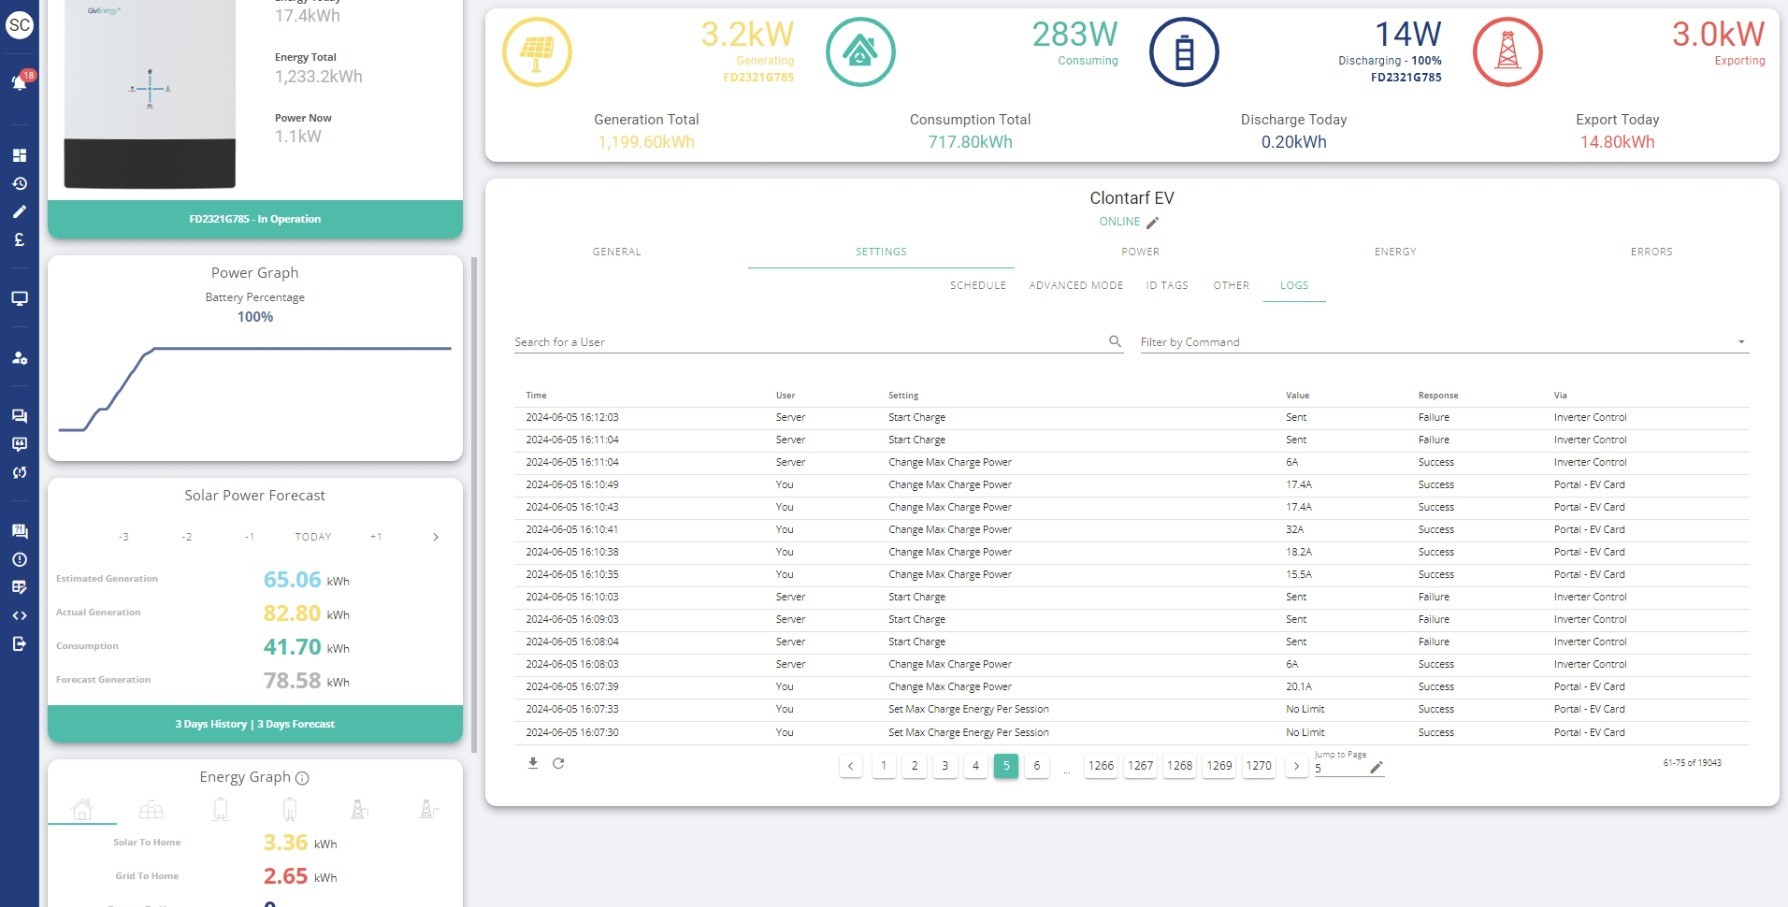Select the battery status circle icon
The width and height of the screenshot is (1788, 907).
(x=1184, y=51)
